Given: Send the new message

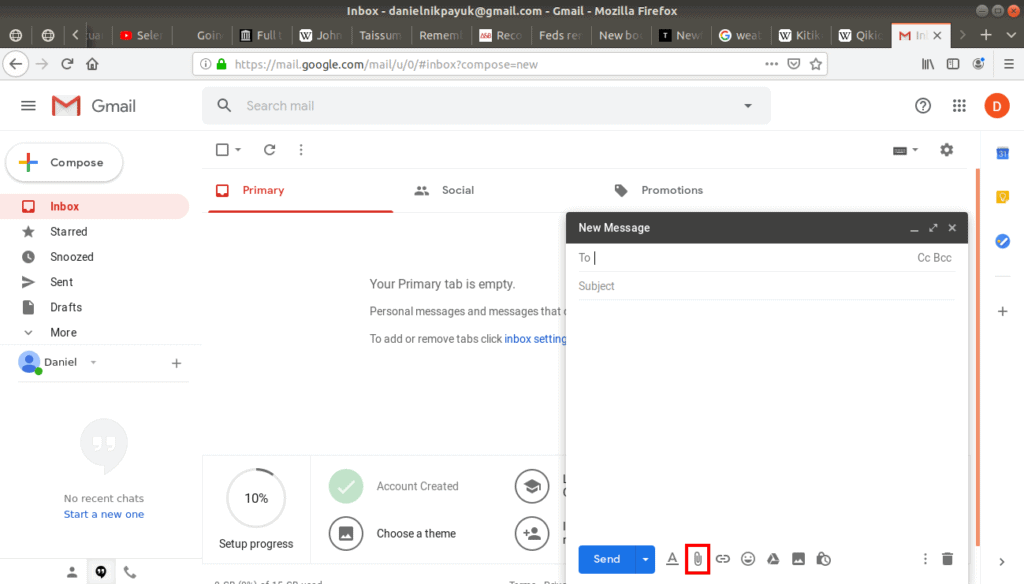Looking at the screenshot, I should (607, 559).
